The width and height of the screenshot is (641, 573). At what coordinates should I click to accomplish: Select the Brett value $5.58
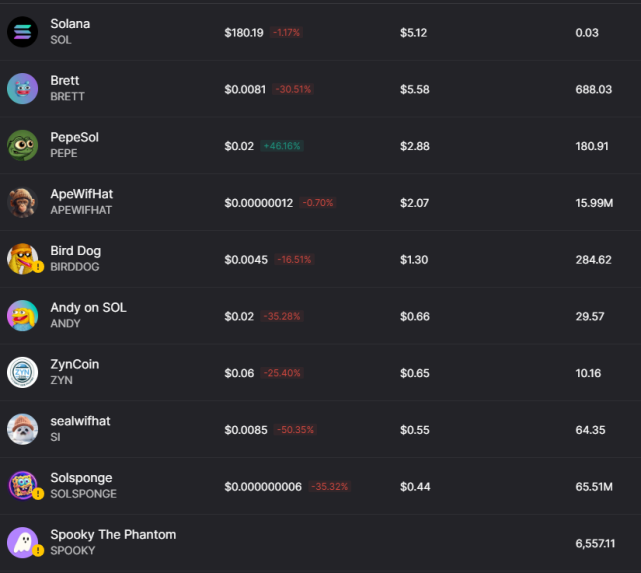[x=415, y=90]
